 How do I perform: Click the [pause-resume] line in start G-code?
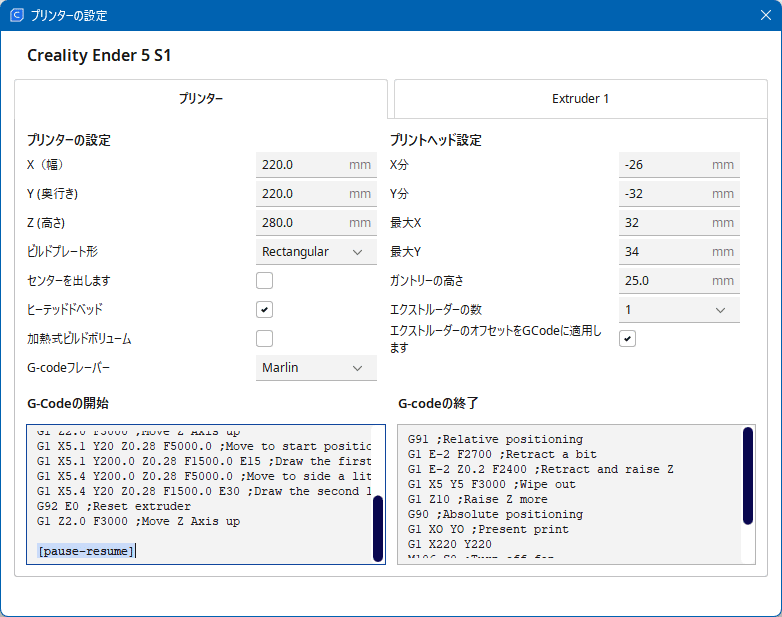(x=86, y=551)
